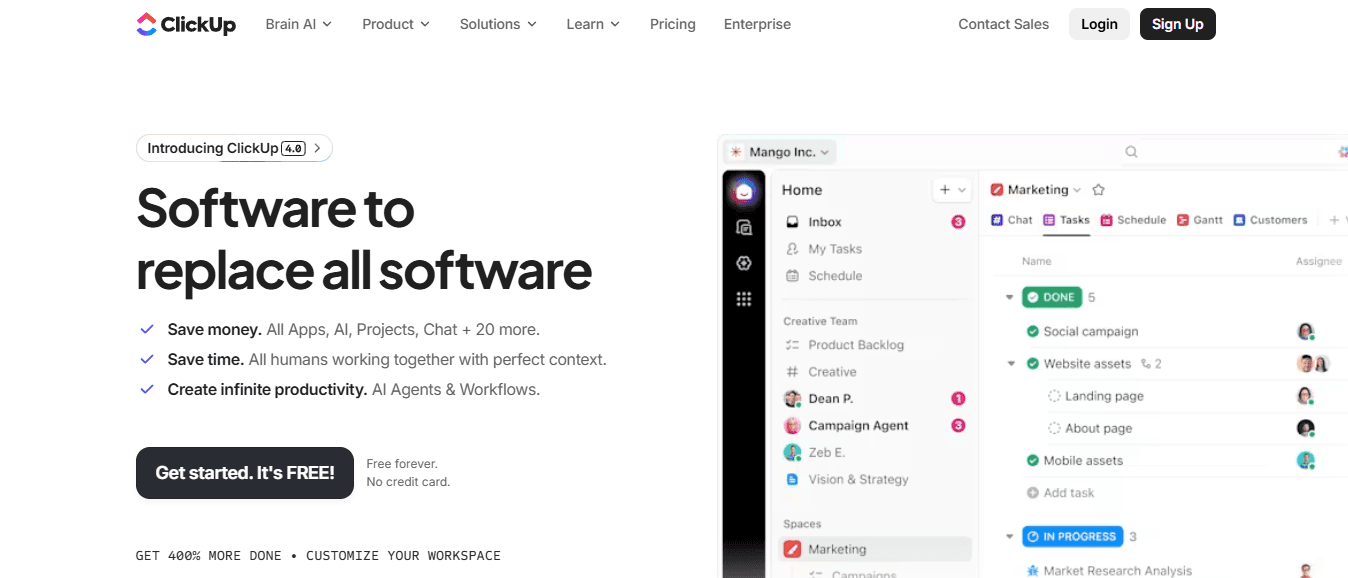
Task: Switch to the Schedule view tab
Action: (x=1133, y=220)
